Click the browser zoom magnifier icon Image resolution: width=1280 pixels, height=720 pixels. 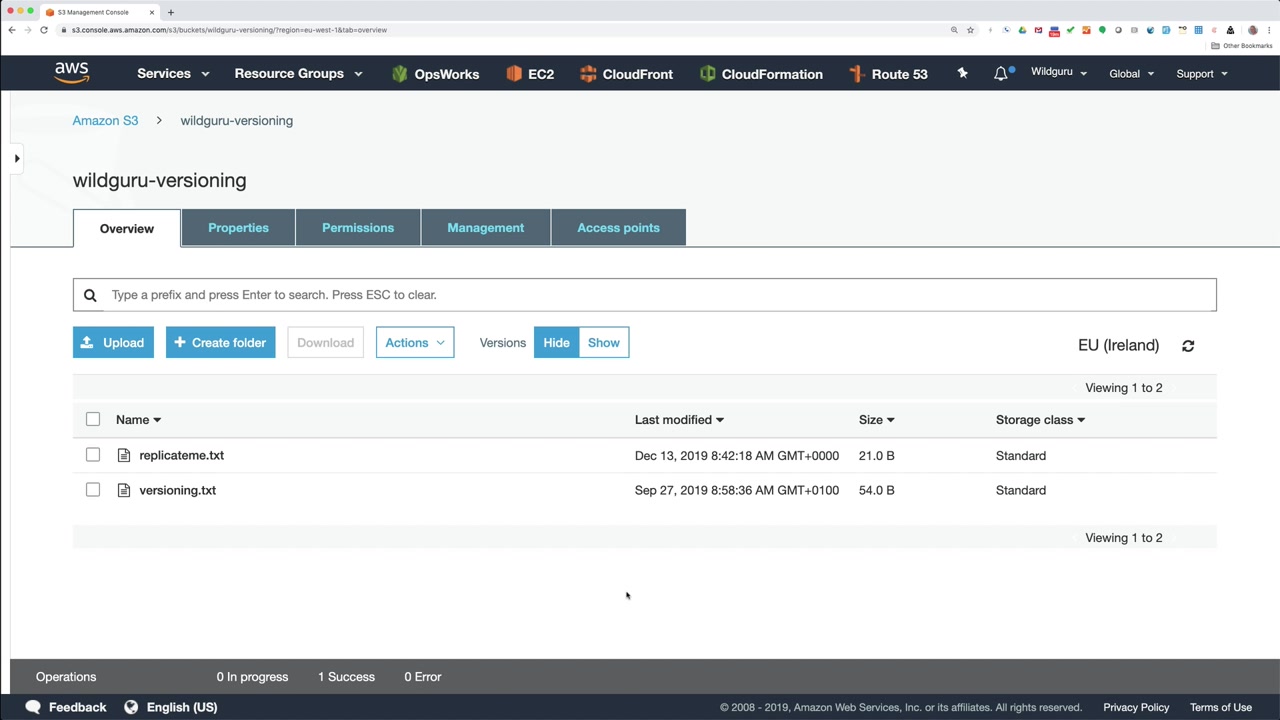tap(954, 30)
